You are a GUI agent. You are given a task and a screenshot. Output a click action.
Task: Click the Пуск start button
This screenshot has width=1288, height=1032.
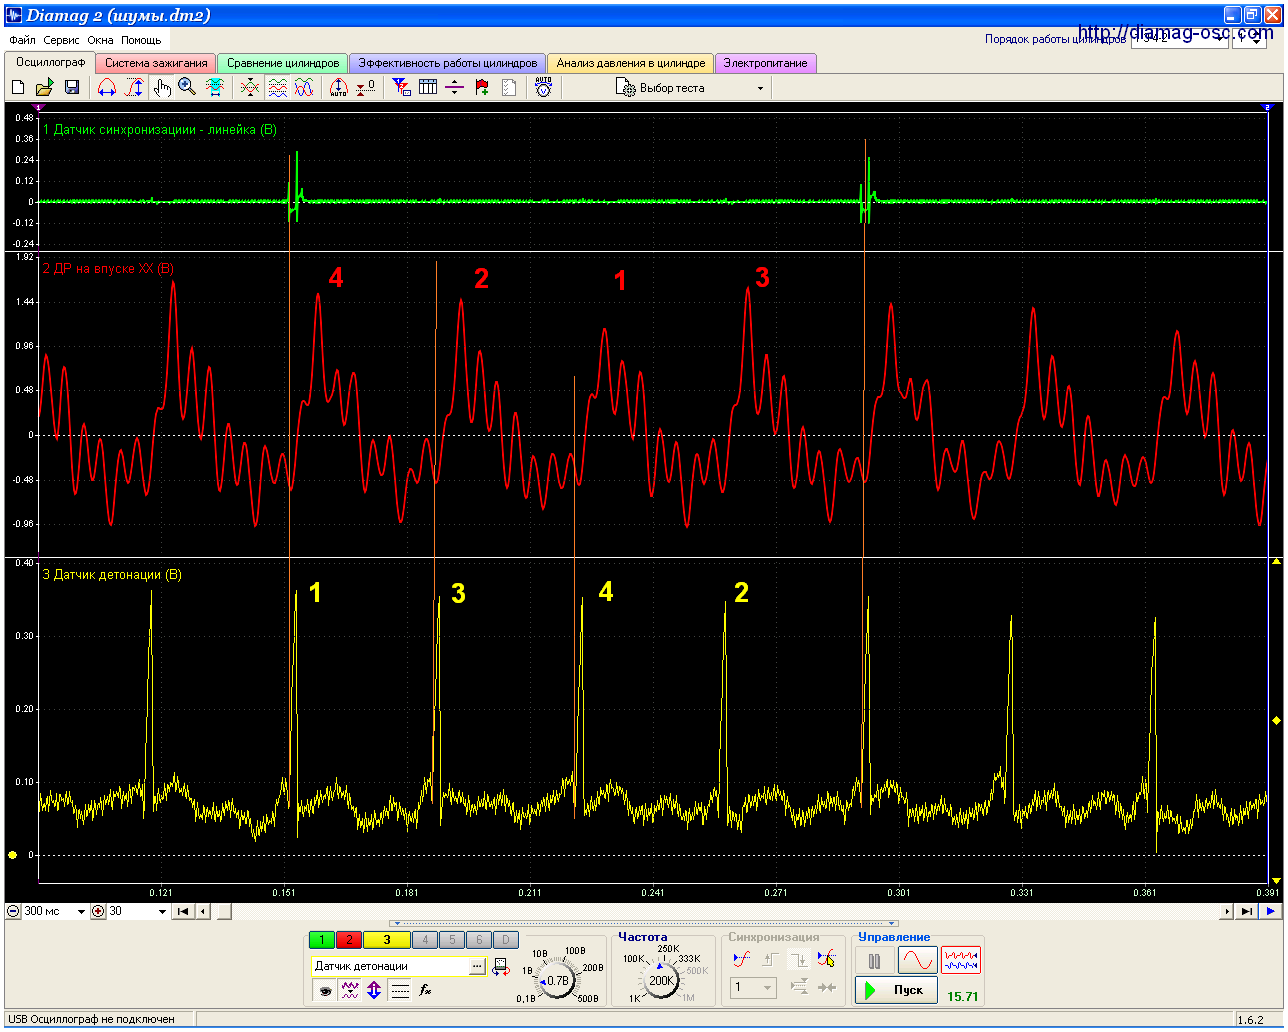(897, 990)
